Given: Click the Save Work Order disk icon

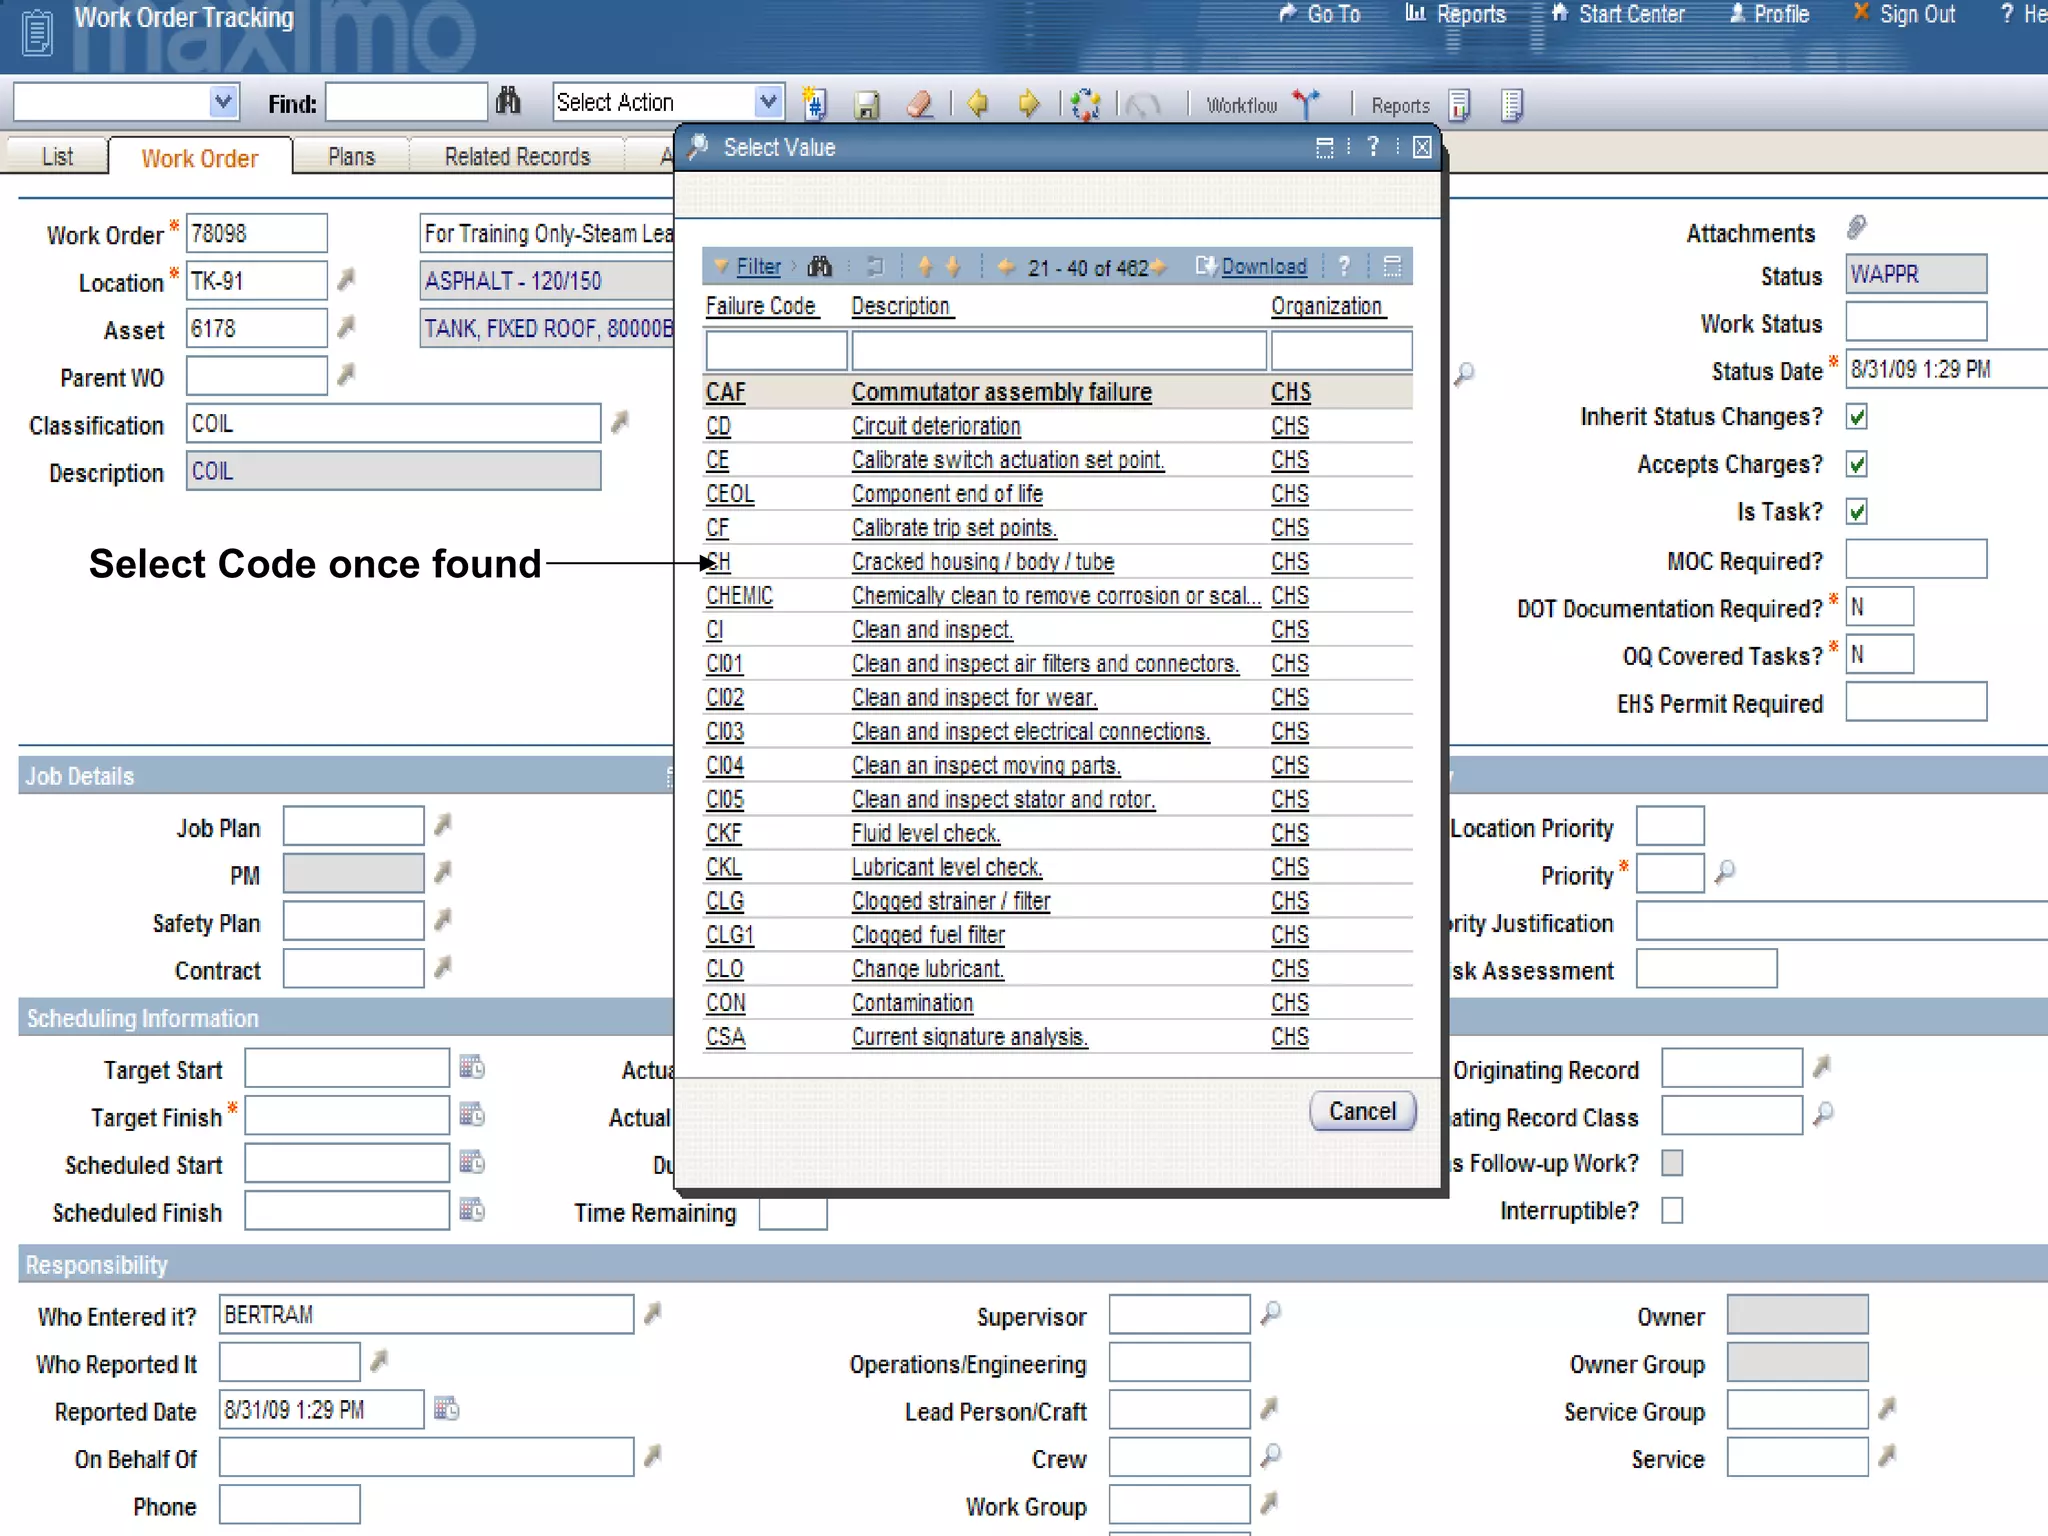Looking at the screenshot, I should pyautogui.click(x=867, y=104).
